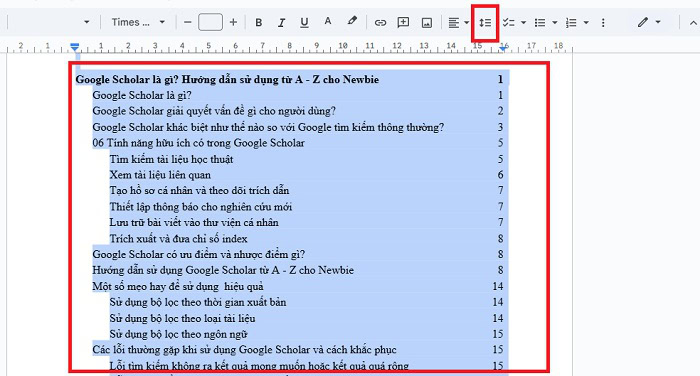Open 'Google Scholar là gì?' contents entry

point(142,95)
